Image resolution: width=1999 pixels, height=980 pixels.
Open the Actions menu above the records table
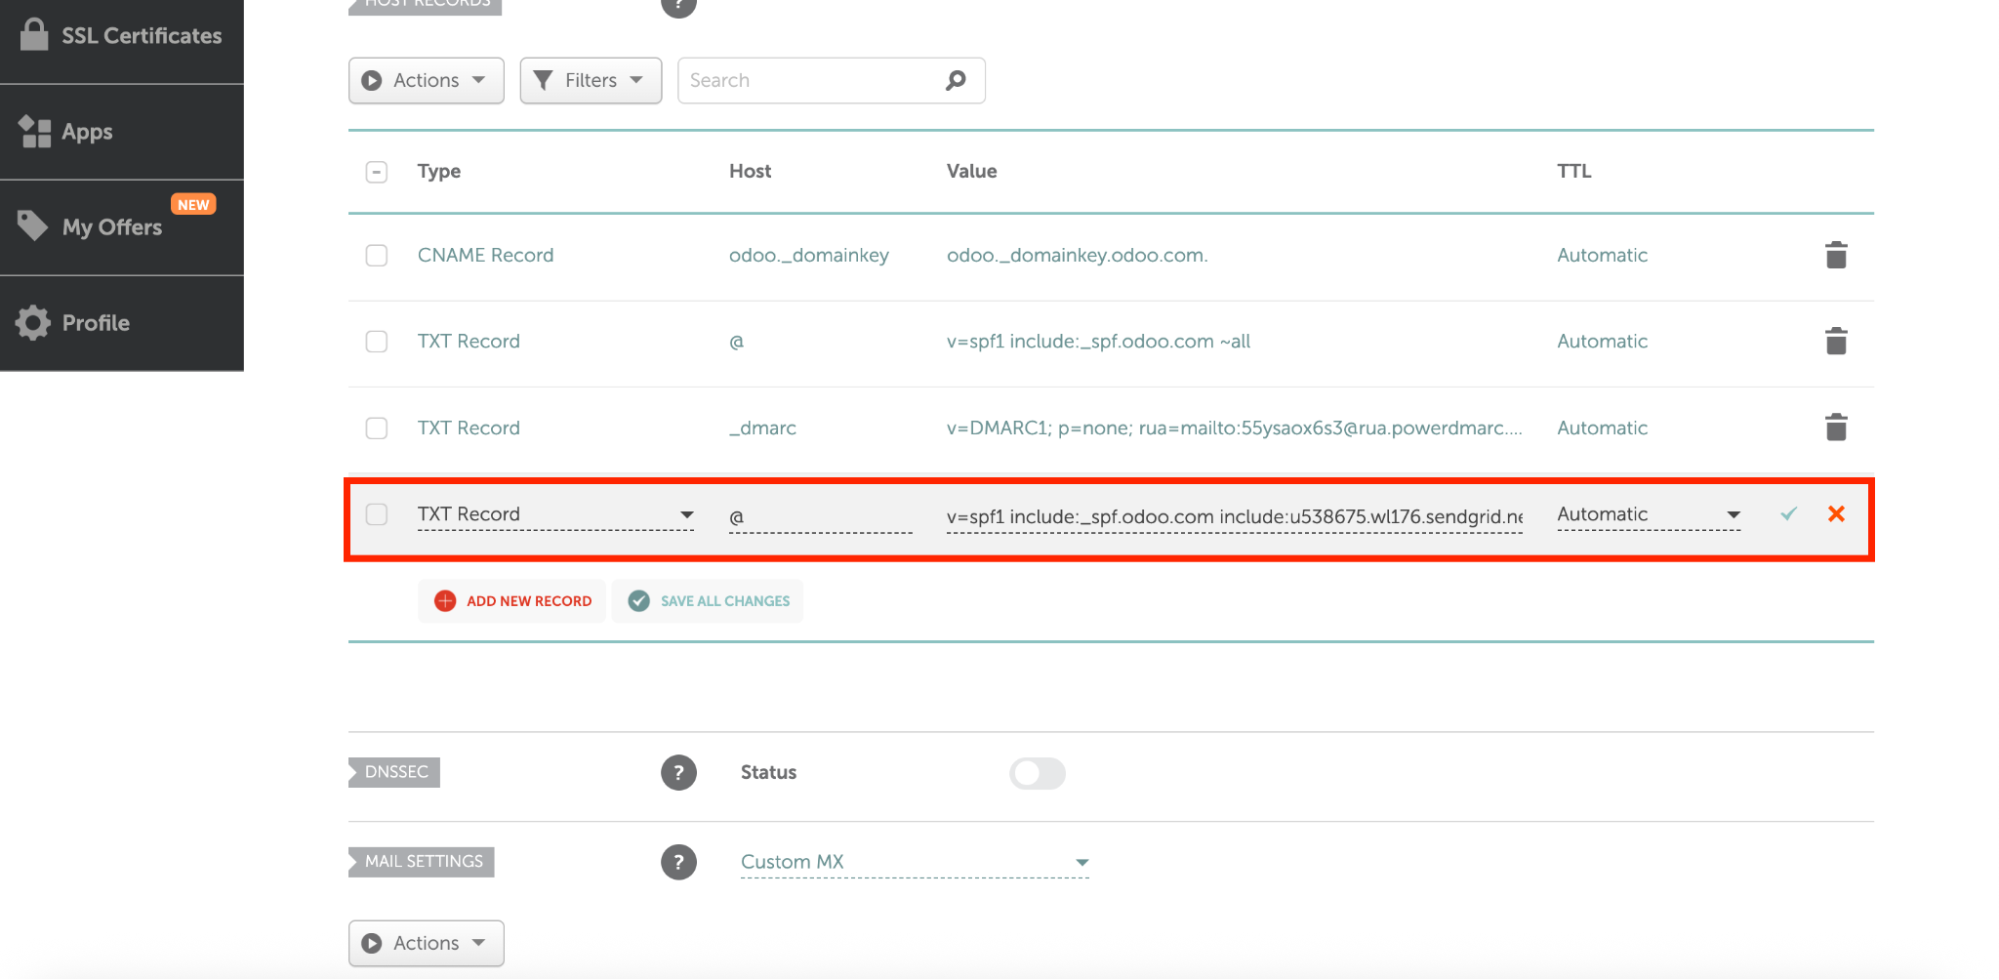click(x=425, y=80)
